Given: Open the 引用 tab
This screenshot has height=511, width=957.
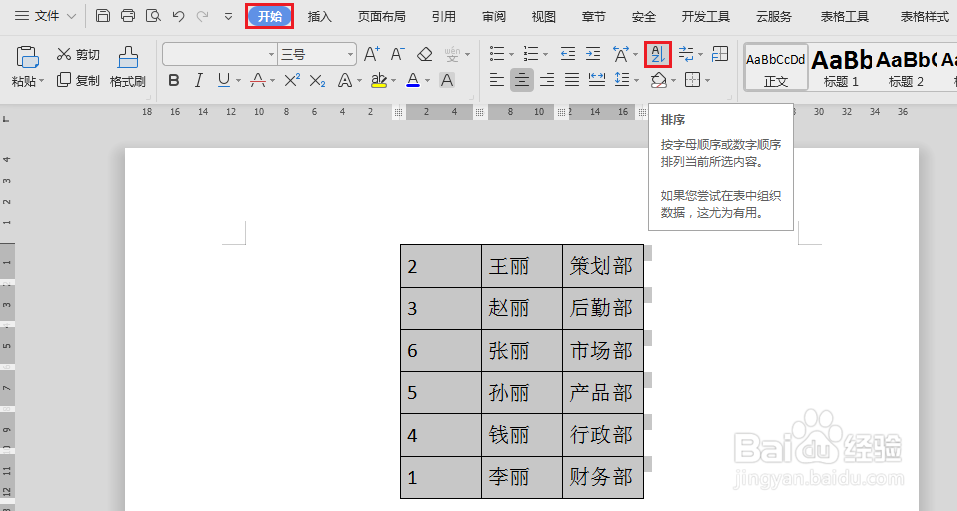Looking at the screenshot, I should [x=444, y=16].
